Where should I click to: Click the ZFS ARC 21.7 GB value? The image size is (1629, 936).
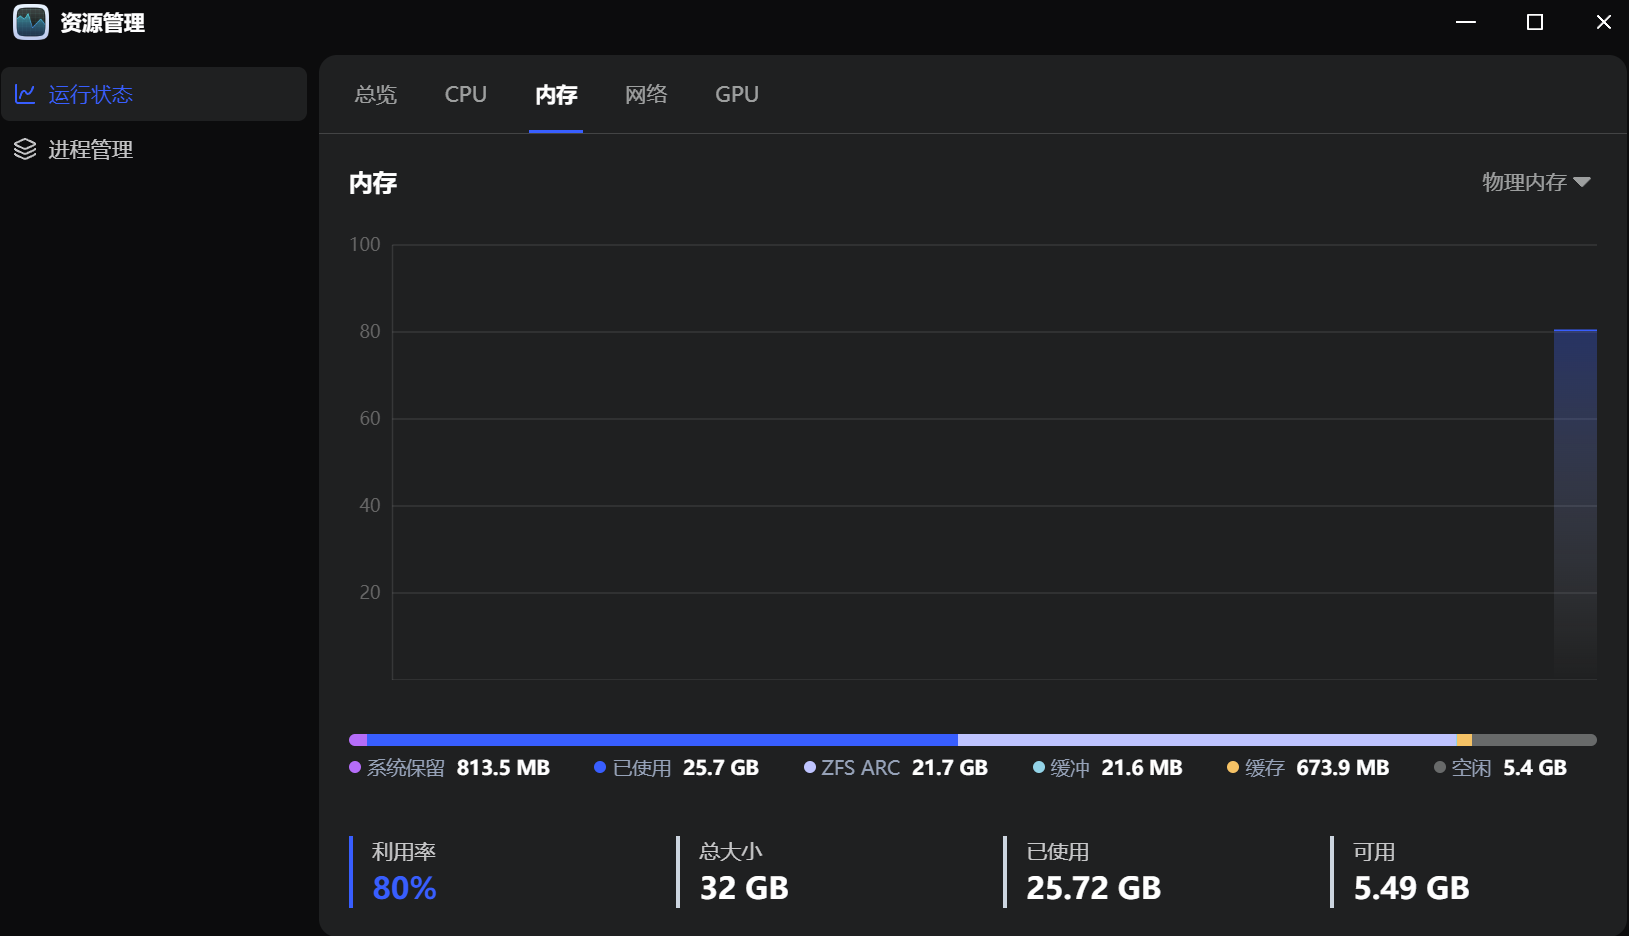[x=950, y=768]
